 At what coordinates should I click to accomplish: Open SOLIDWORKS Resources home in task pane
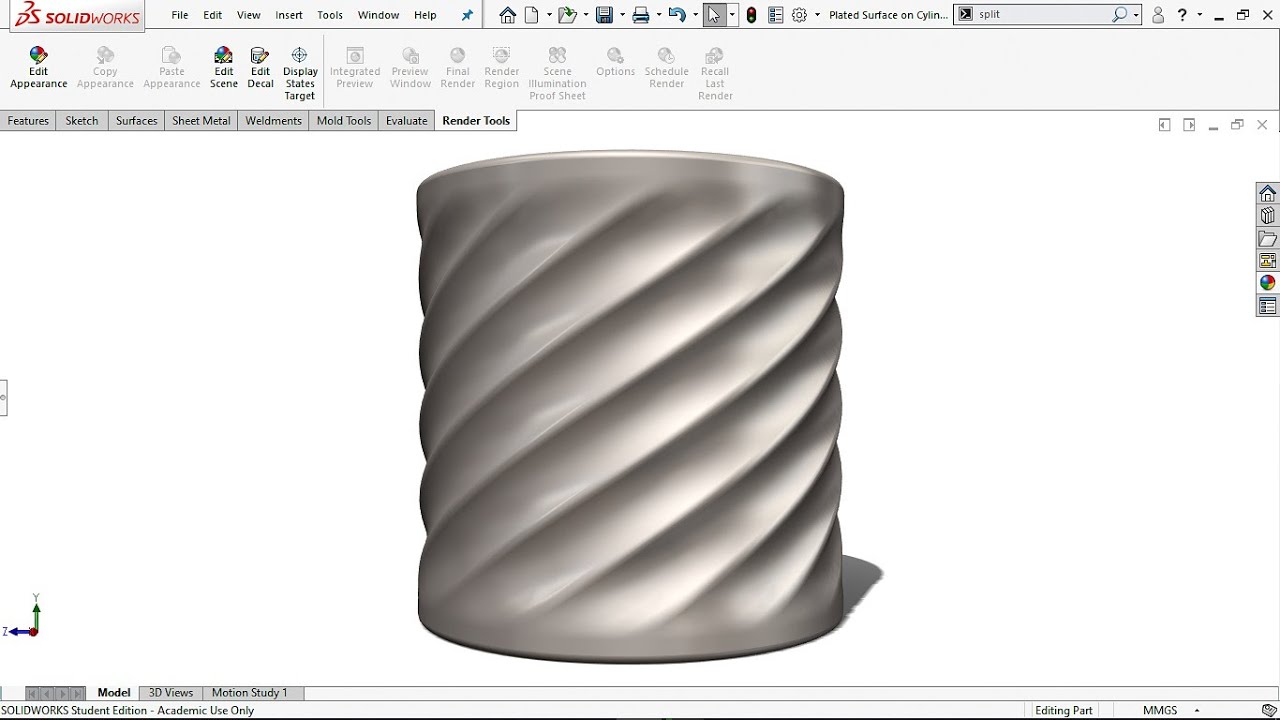1268,193
